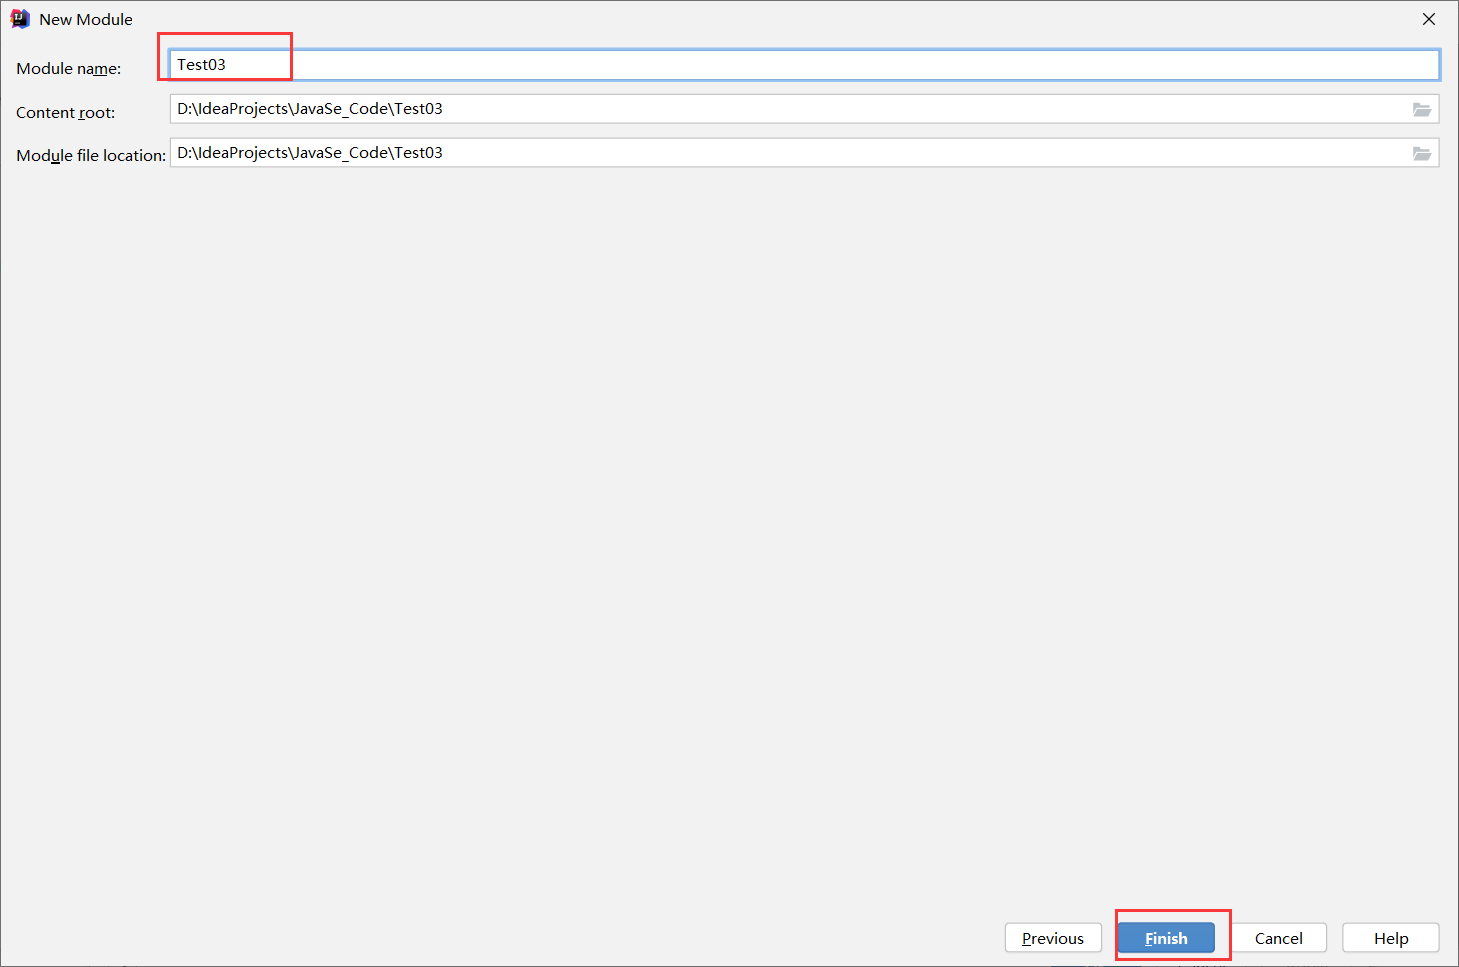
Task: Close the New Module window
Action: coord(1429,19)
